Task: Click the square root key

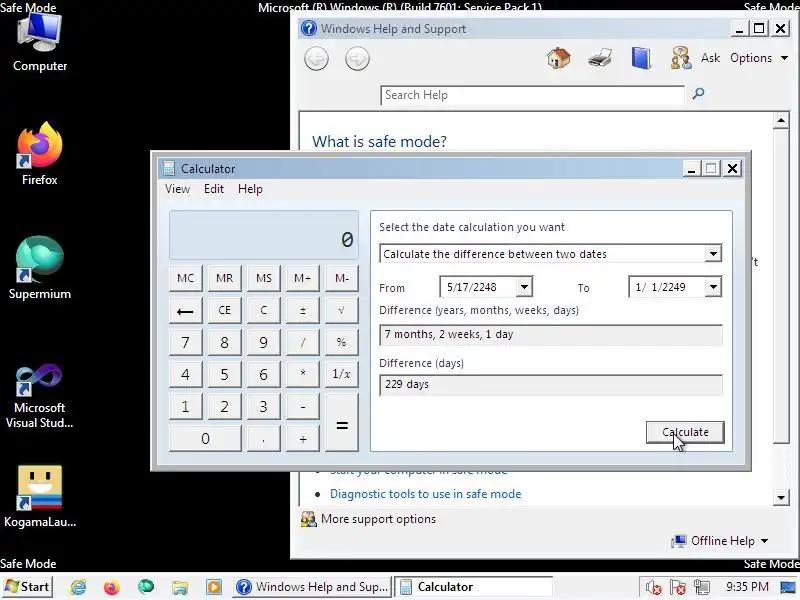Action: (x=342, y=311)
